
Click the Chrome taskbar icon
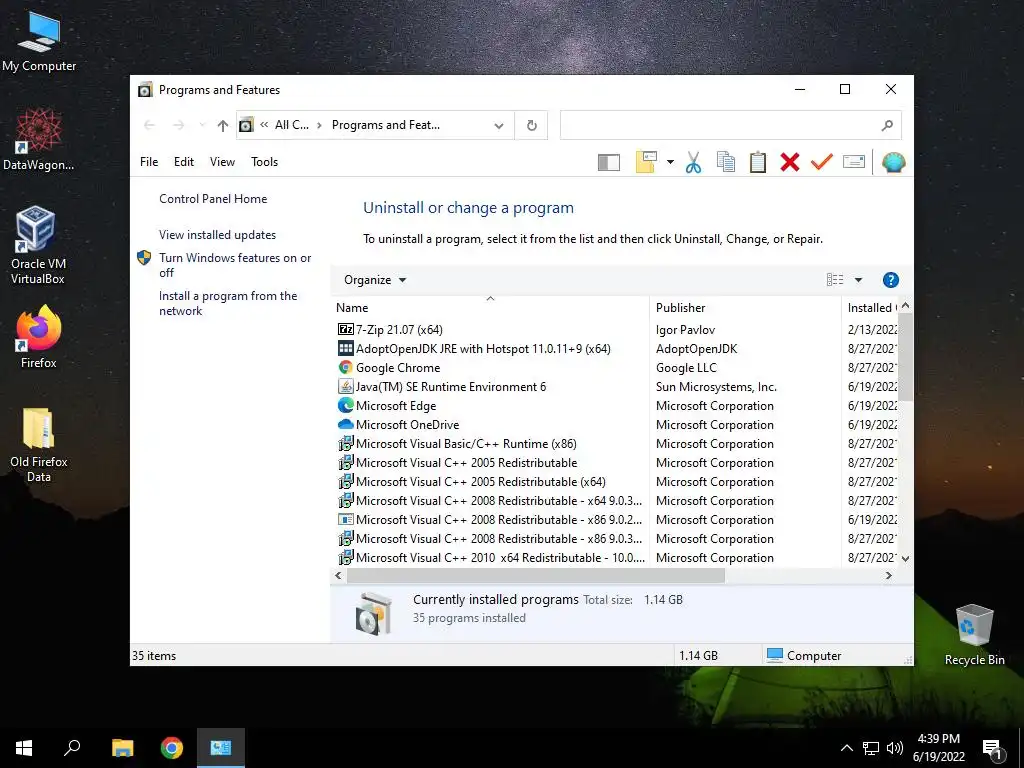[x=172, y=748]
